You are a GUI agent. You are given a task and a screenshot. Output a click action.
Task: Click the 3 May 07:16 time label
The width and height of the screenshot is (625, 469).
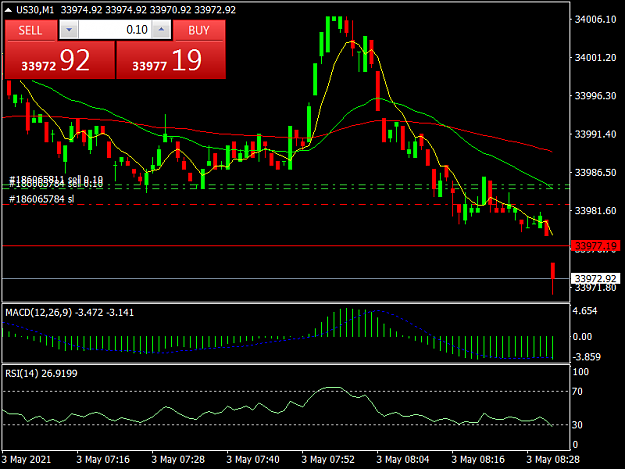coord(103,459)
